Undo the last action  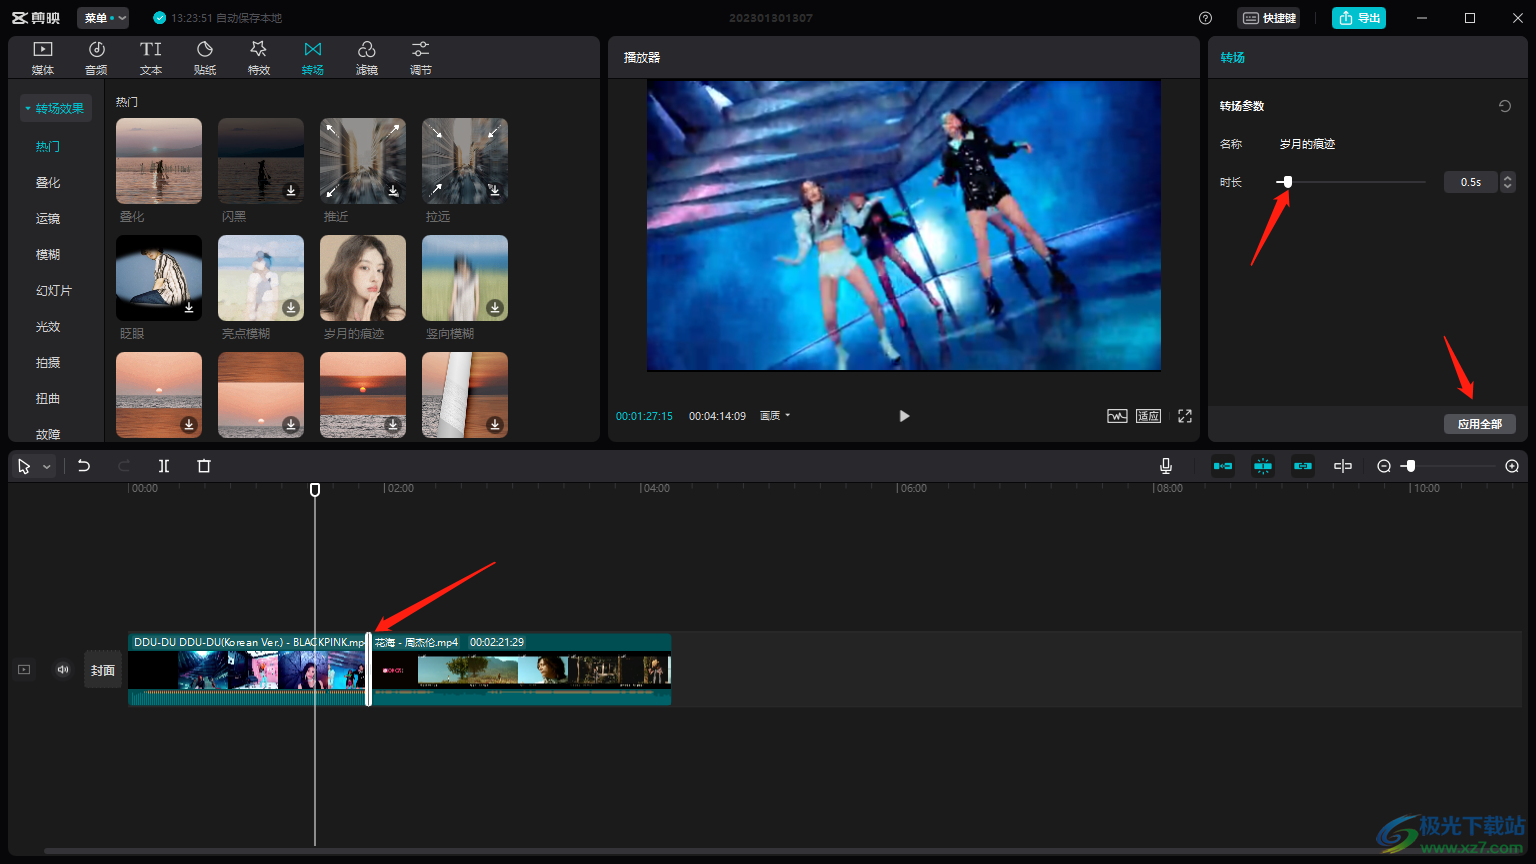pos(84,466)
